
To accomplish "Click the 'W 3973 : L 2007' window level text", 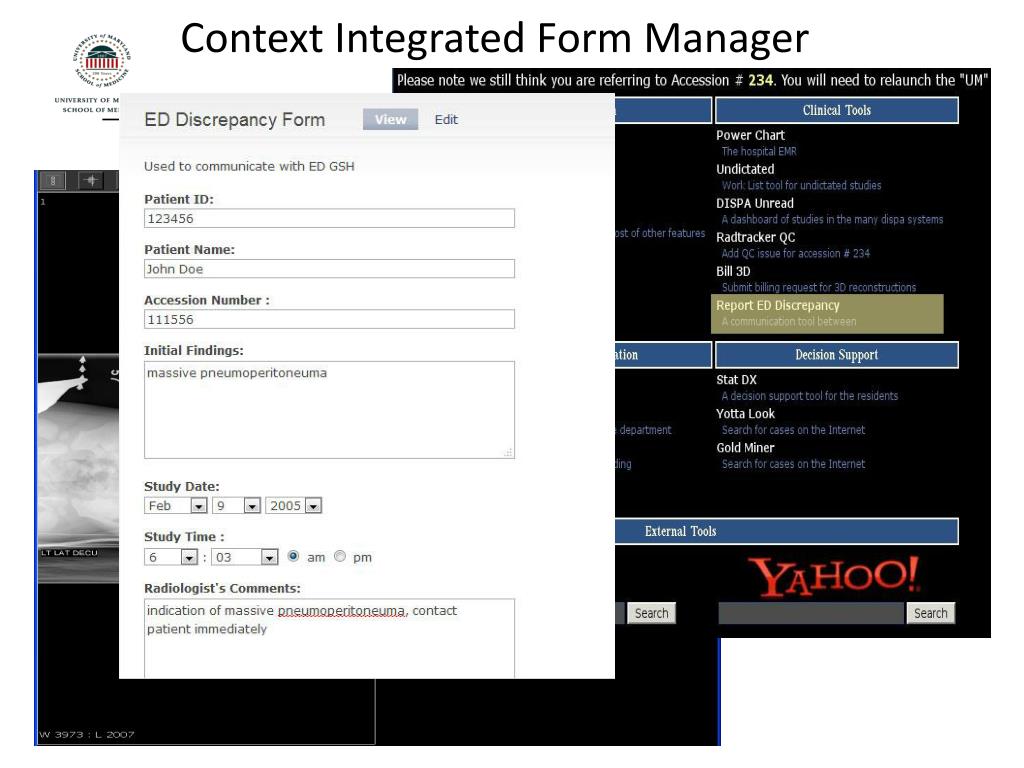I will pyautogui.click(x=87, y=735).
